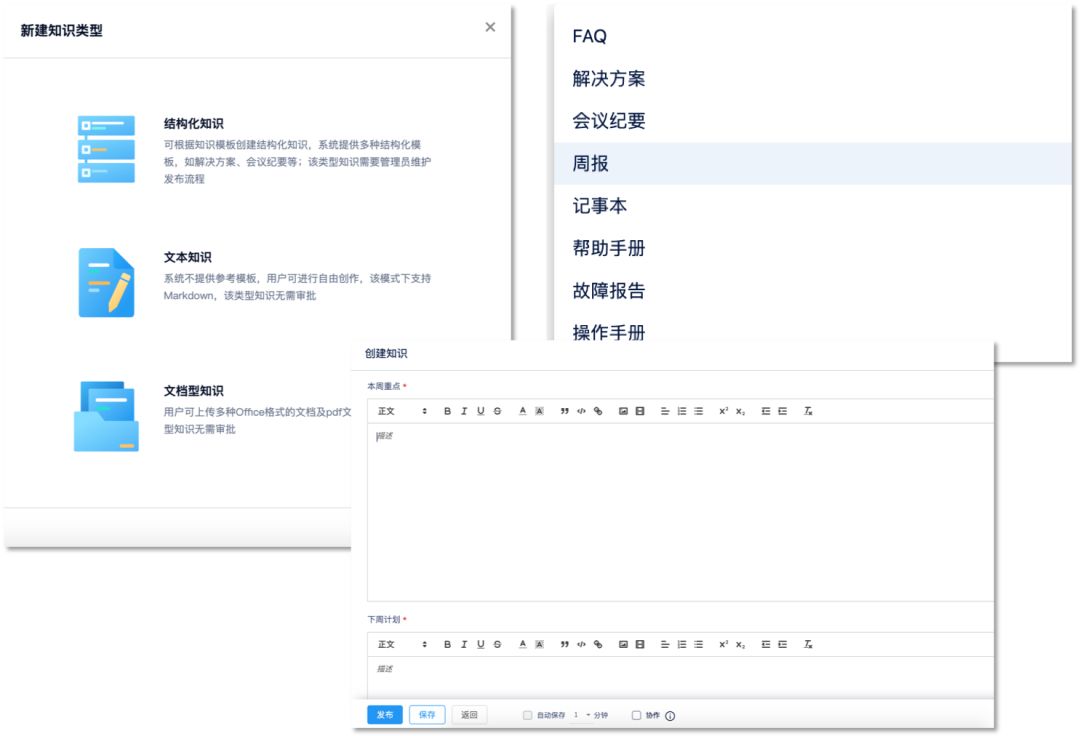Image resolution: width=1080 pixels, height=736 pixels.
Task: Toggle underline in 下周计划 editor toolbar
Action: (x=480, y=644)
